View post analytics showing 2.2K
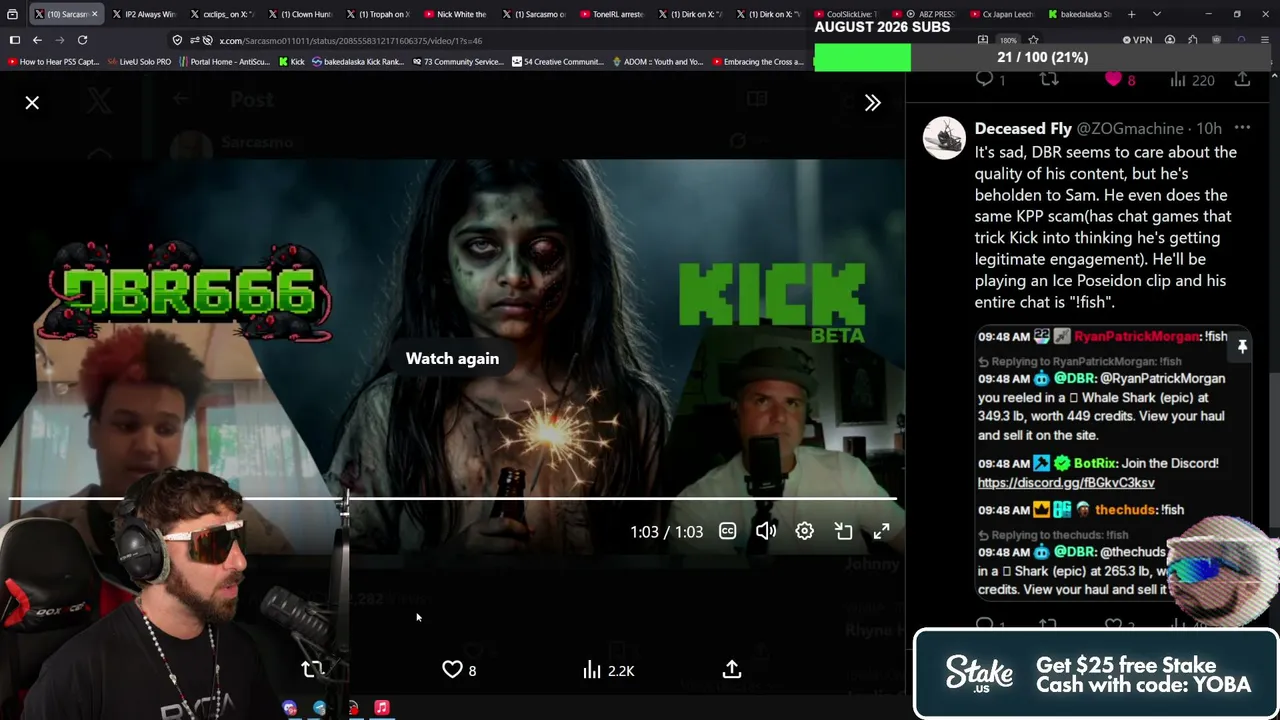 pos(608,670)
